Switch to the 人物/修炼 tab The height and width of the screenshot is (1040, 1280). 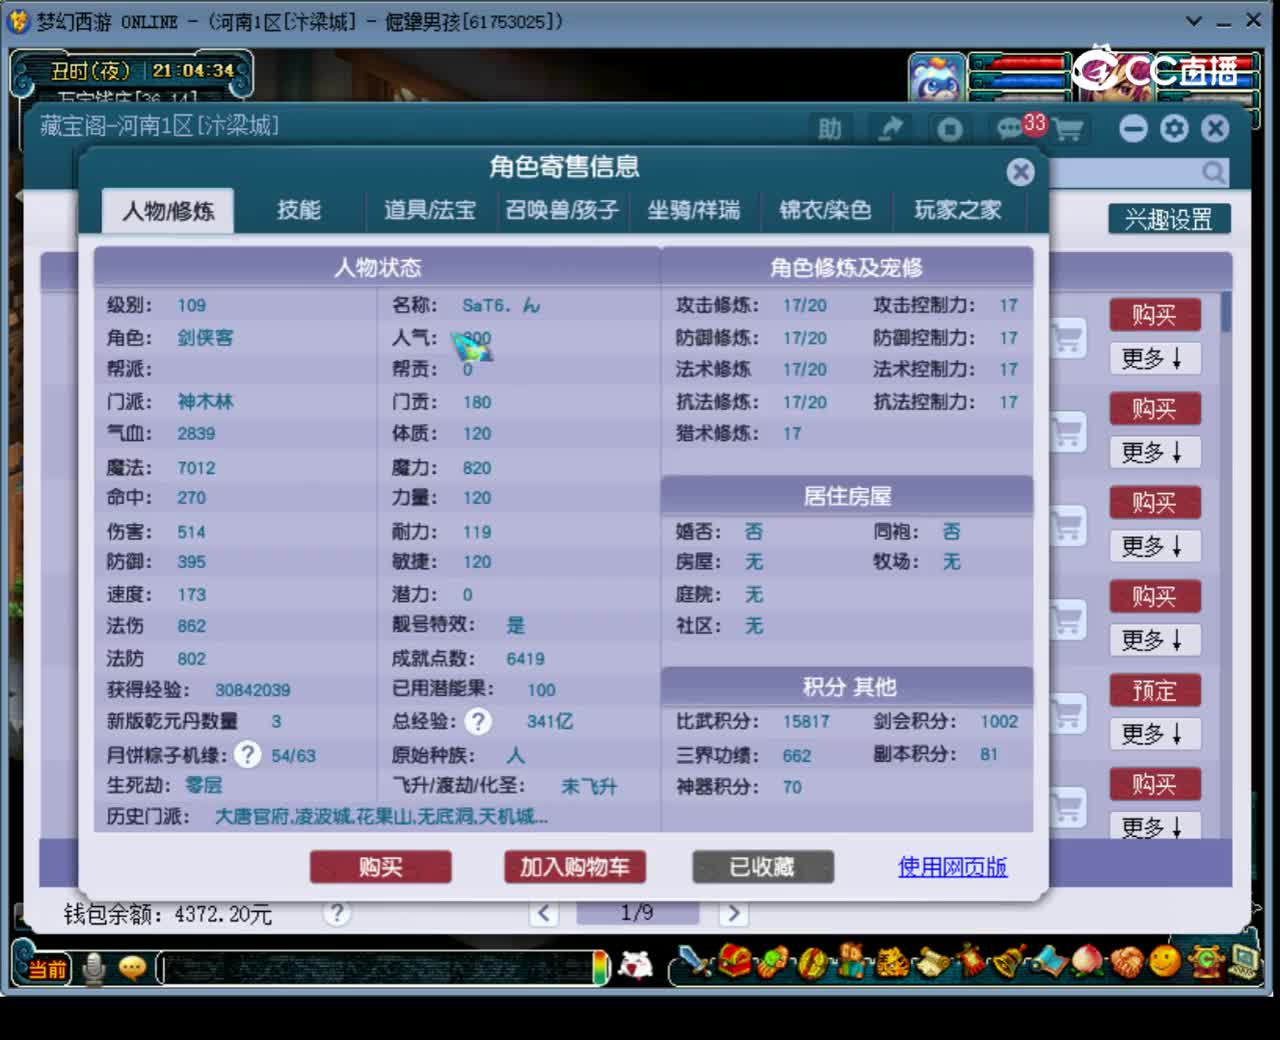coord(168,211)
